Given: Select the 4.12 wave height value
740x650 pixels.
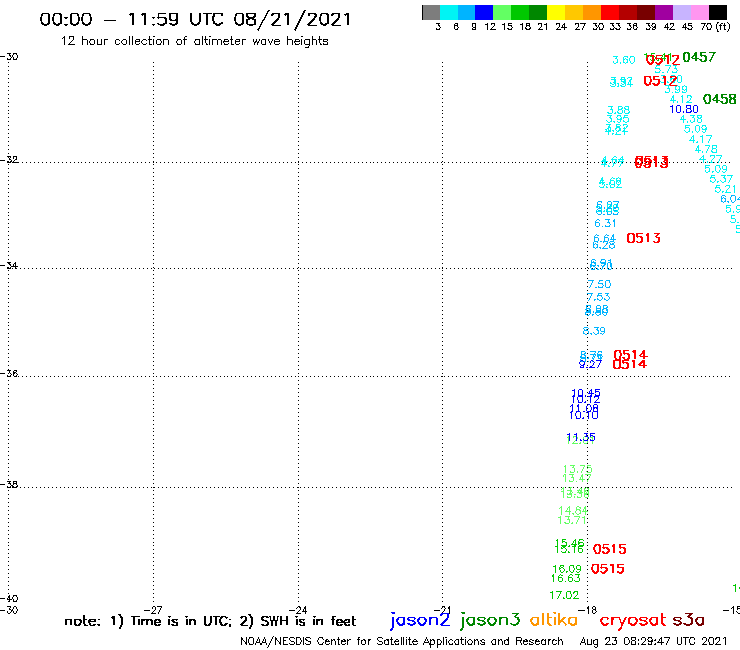Looking at the screenshot, I should tap(681, 99).
